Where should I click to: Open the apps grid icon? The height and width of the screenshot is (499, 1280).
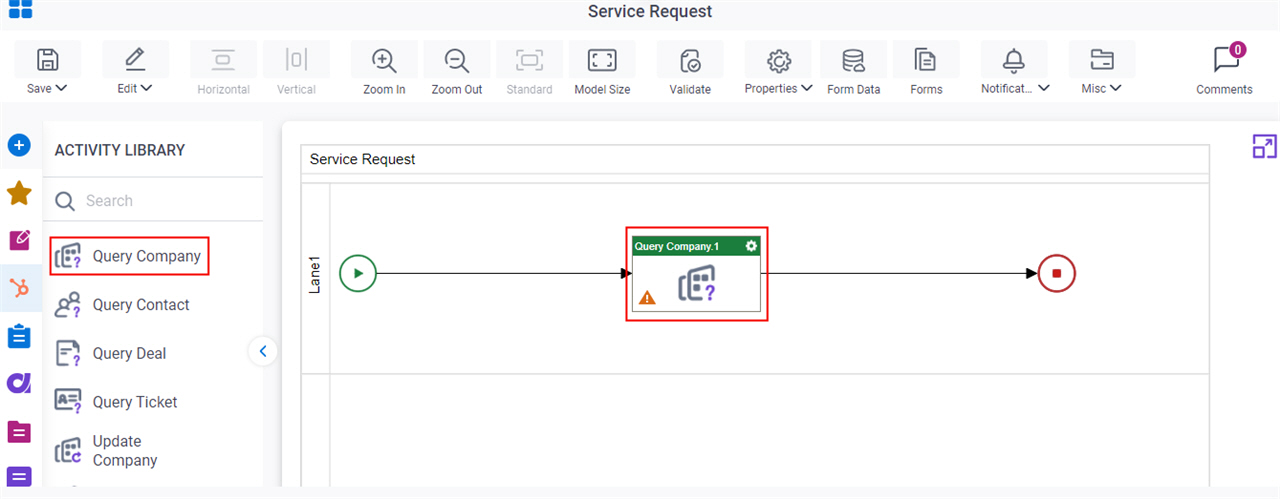click(20, 10)
